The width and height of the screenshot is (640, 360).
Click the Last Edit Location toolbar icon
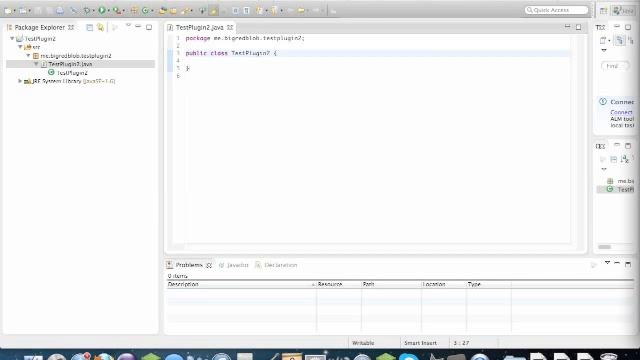click(290, 10)
